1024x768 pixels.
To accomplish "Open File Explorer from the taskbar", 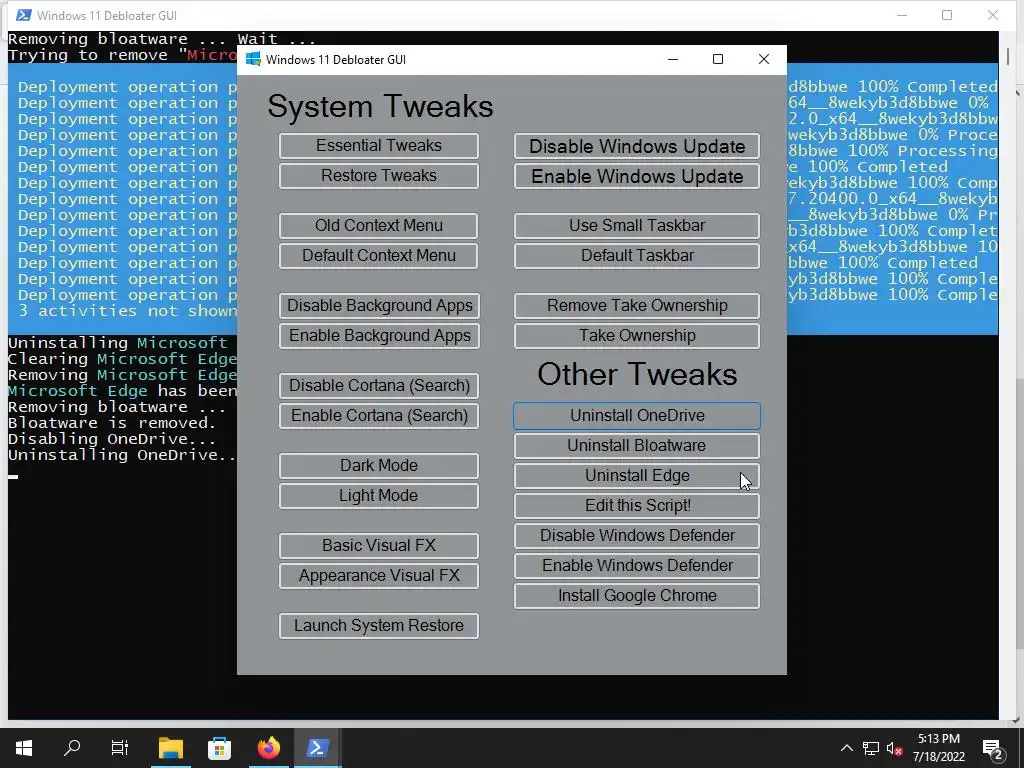I will point(170,748).
